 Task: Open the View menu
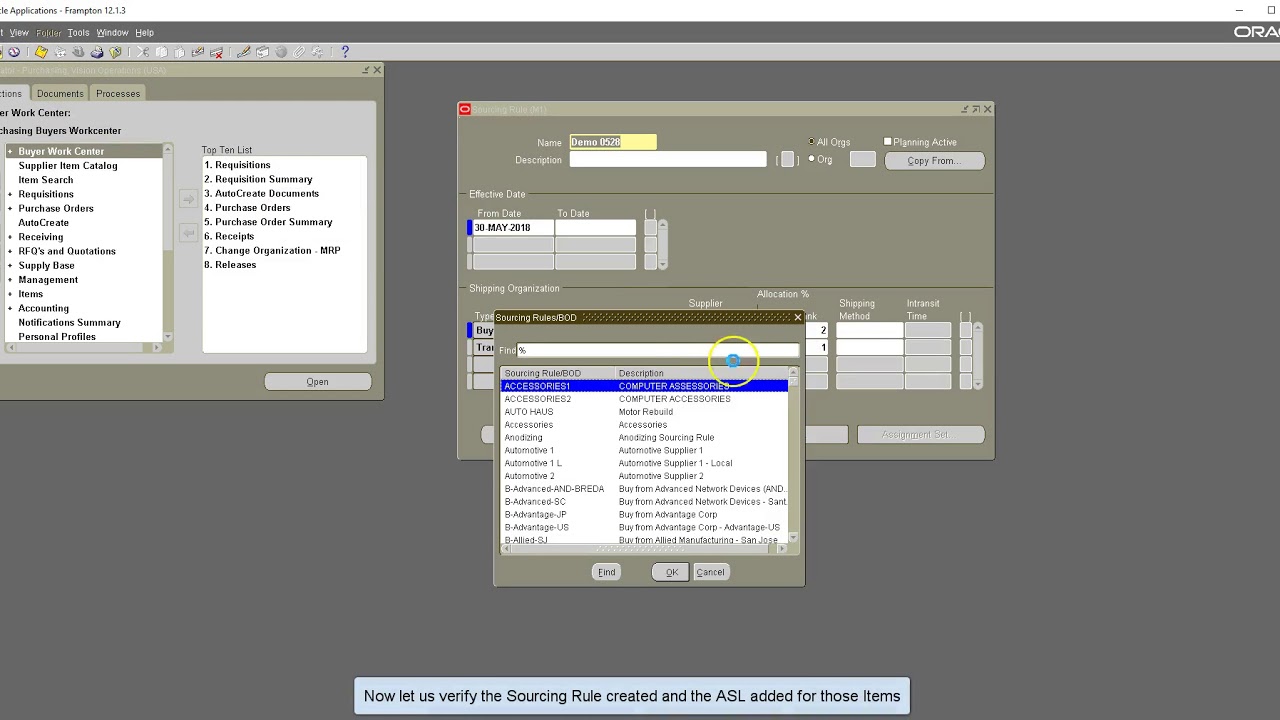pos(19,32)
